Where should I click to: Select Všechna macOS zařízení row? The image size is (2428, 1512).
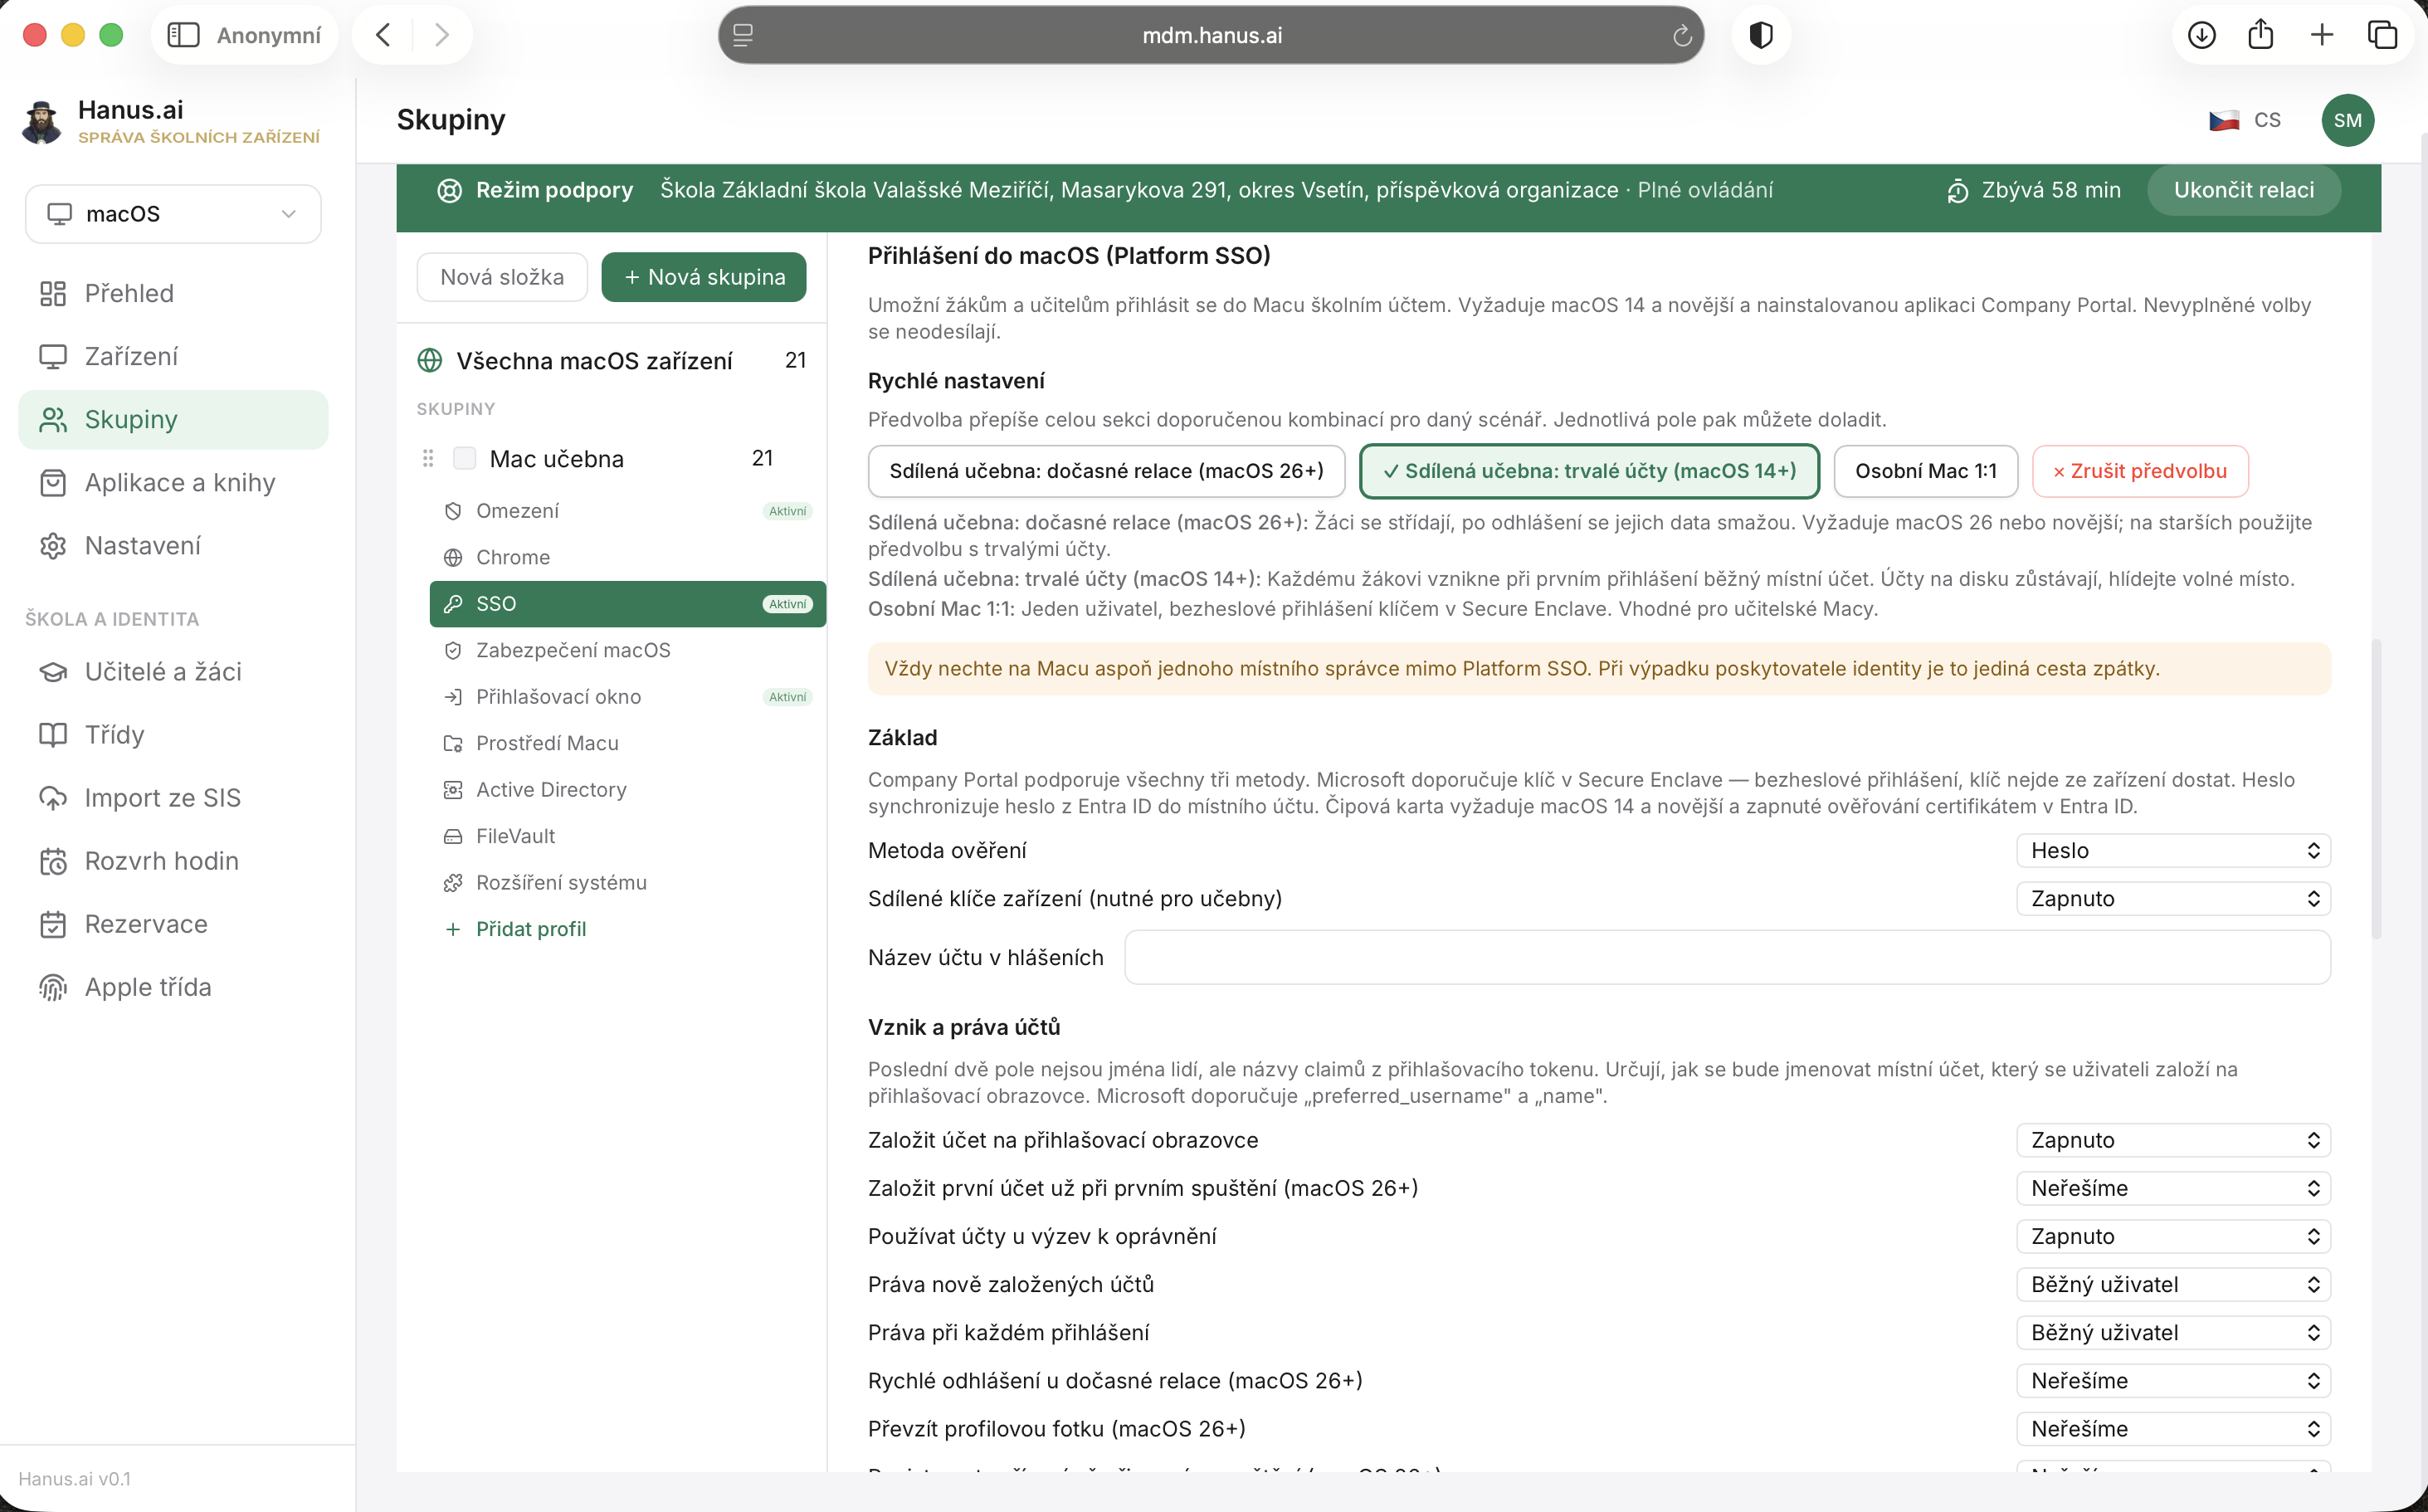(612, 360)
